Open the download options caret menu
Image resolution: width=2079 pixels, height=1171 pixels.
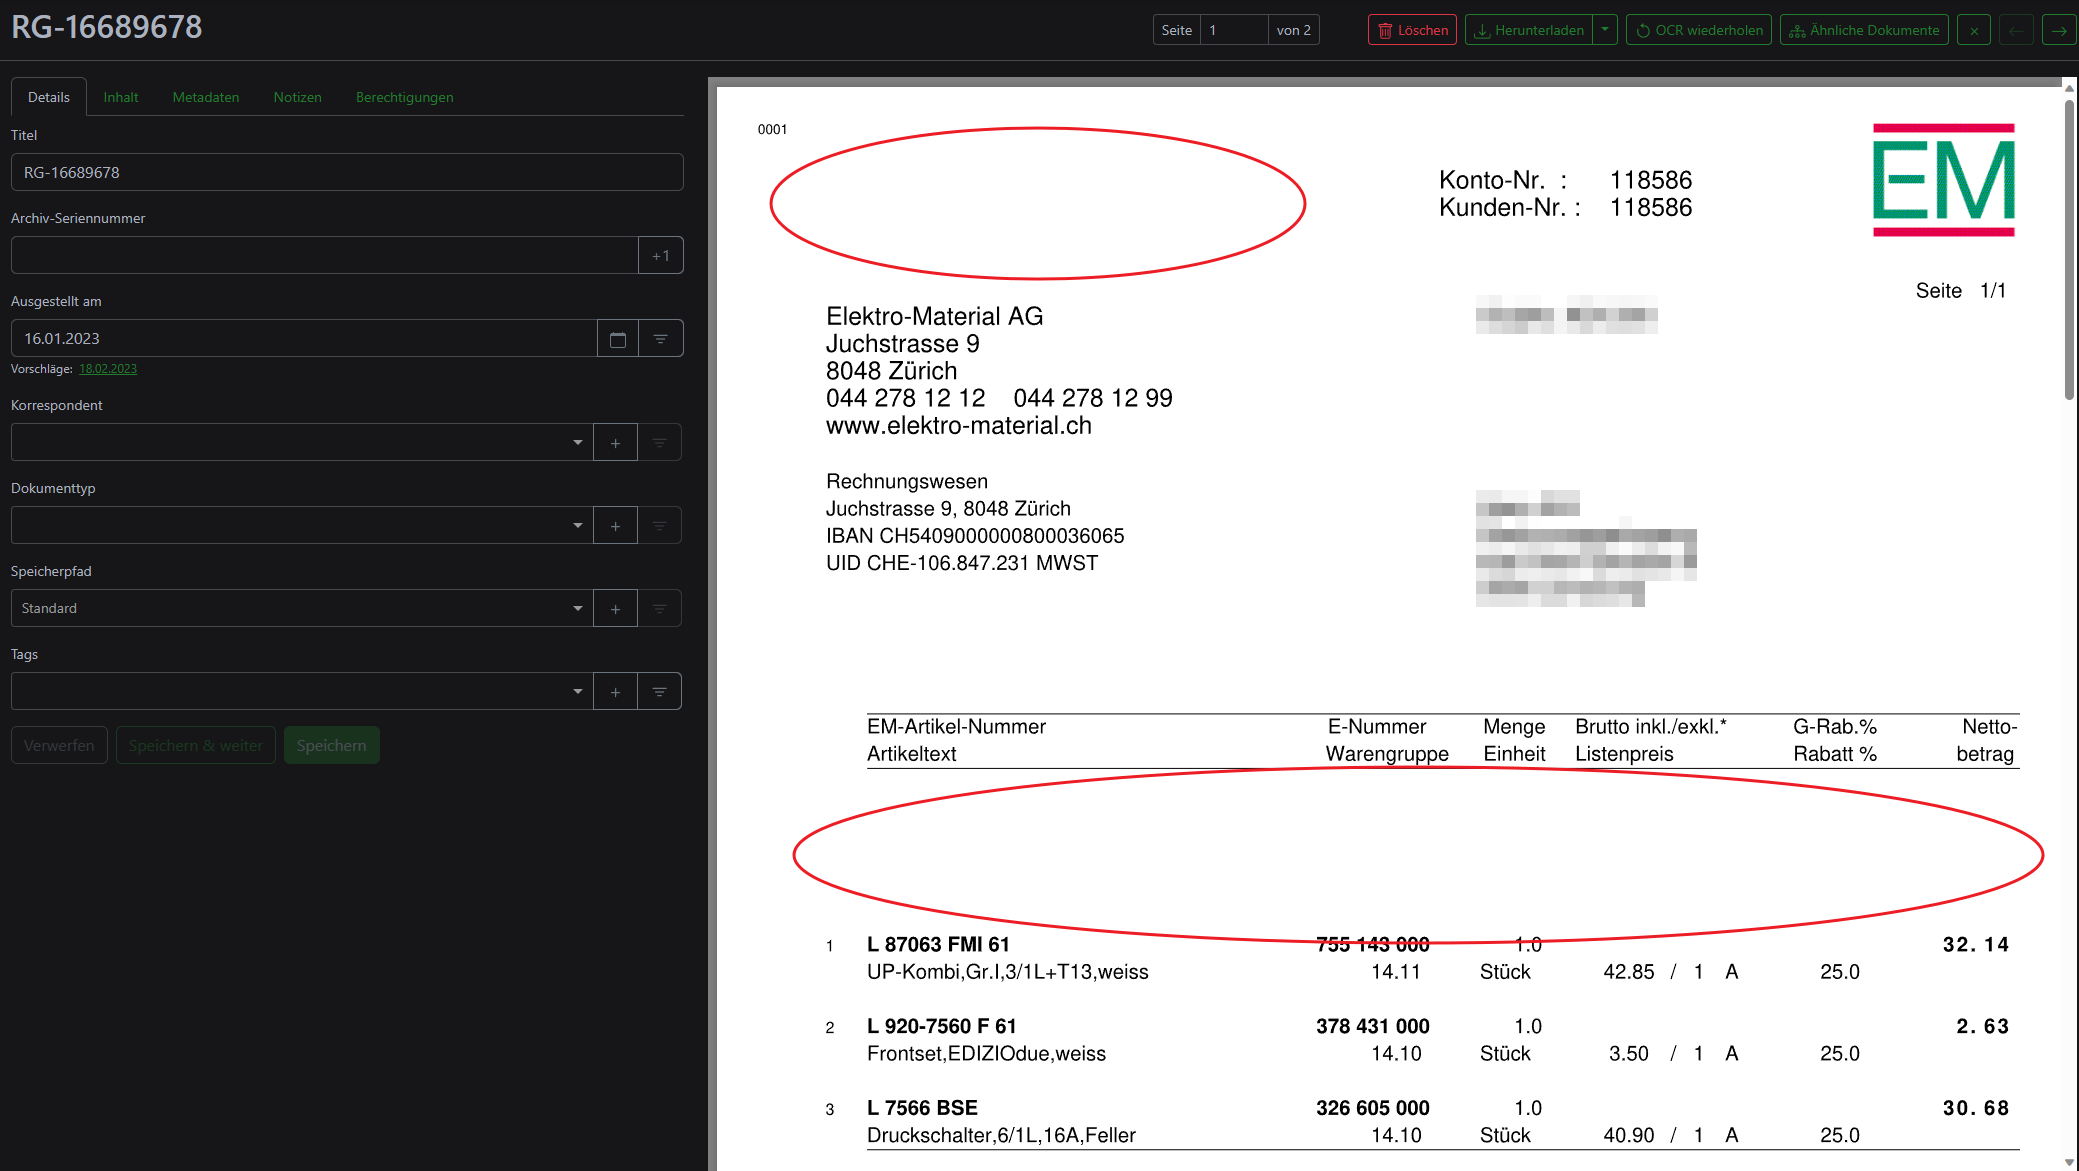tap(1605, 29)
